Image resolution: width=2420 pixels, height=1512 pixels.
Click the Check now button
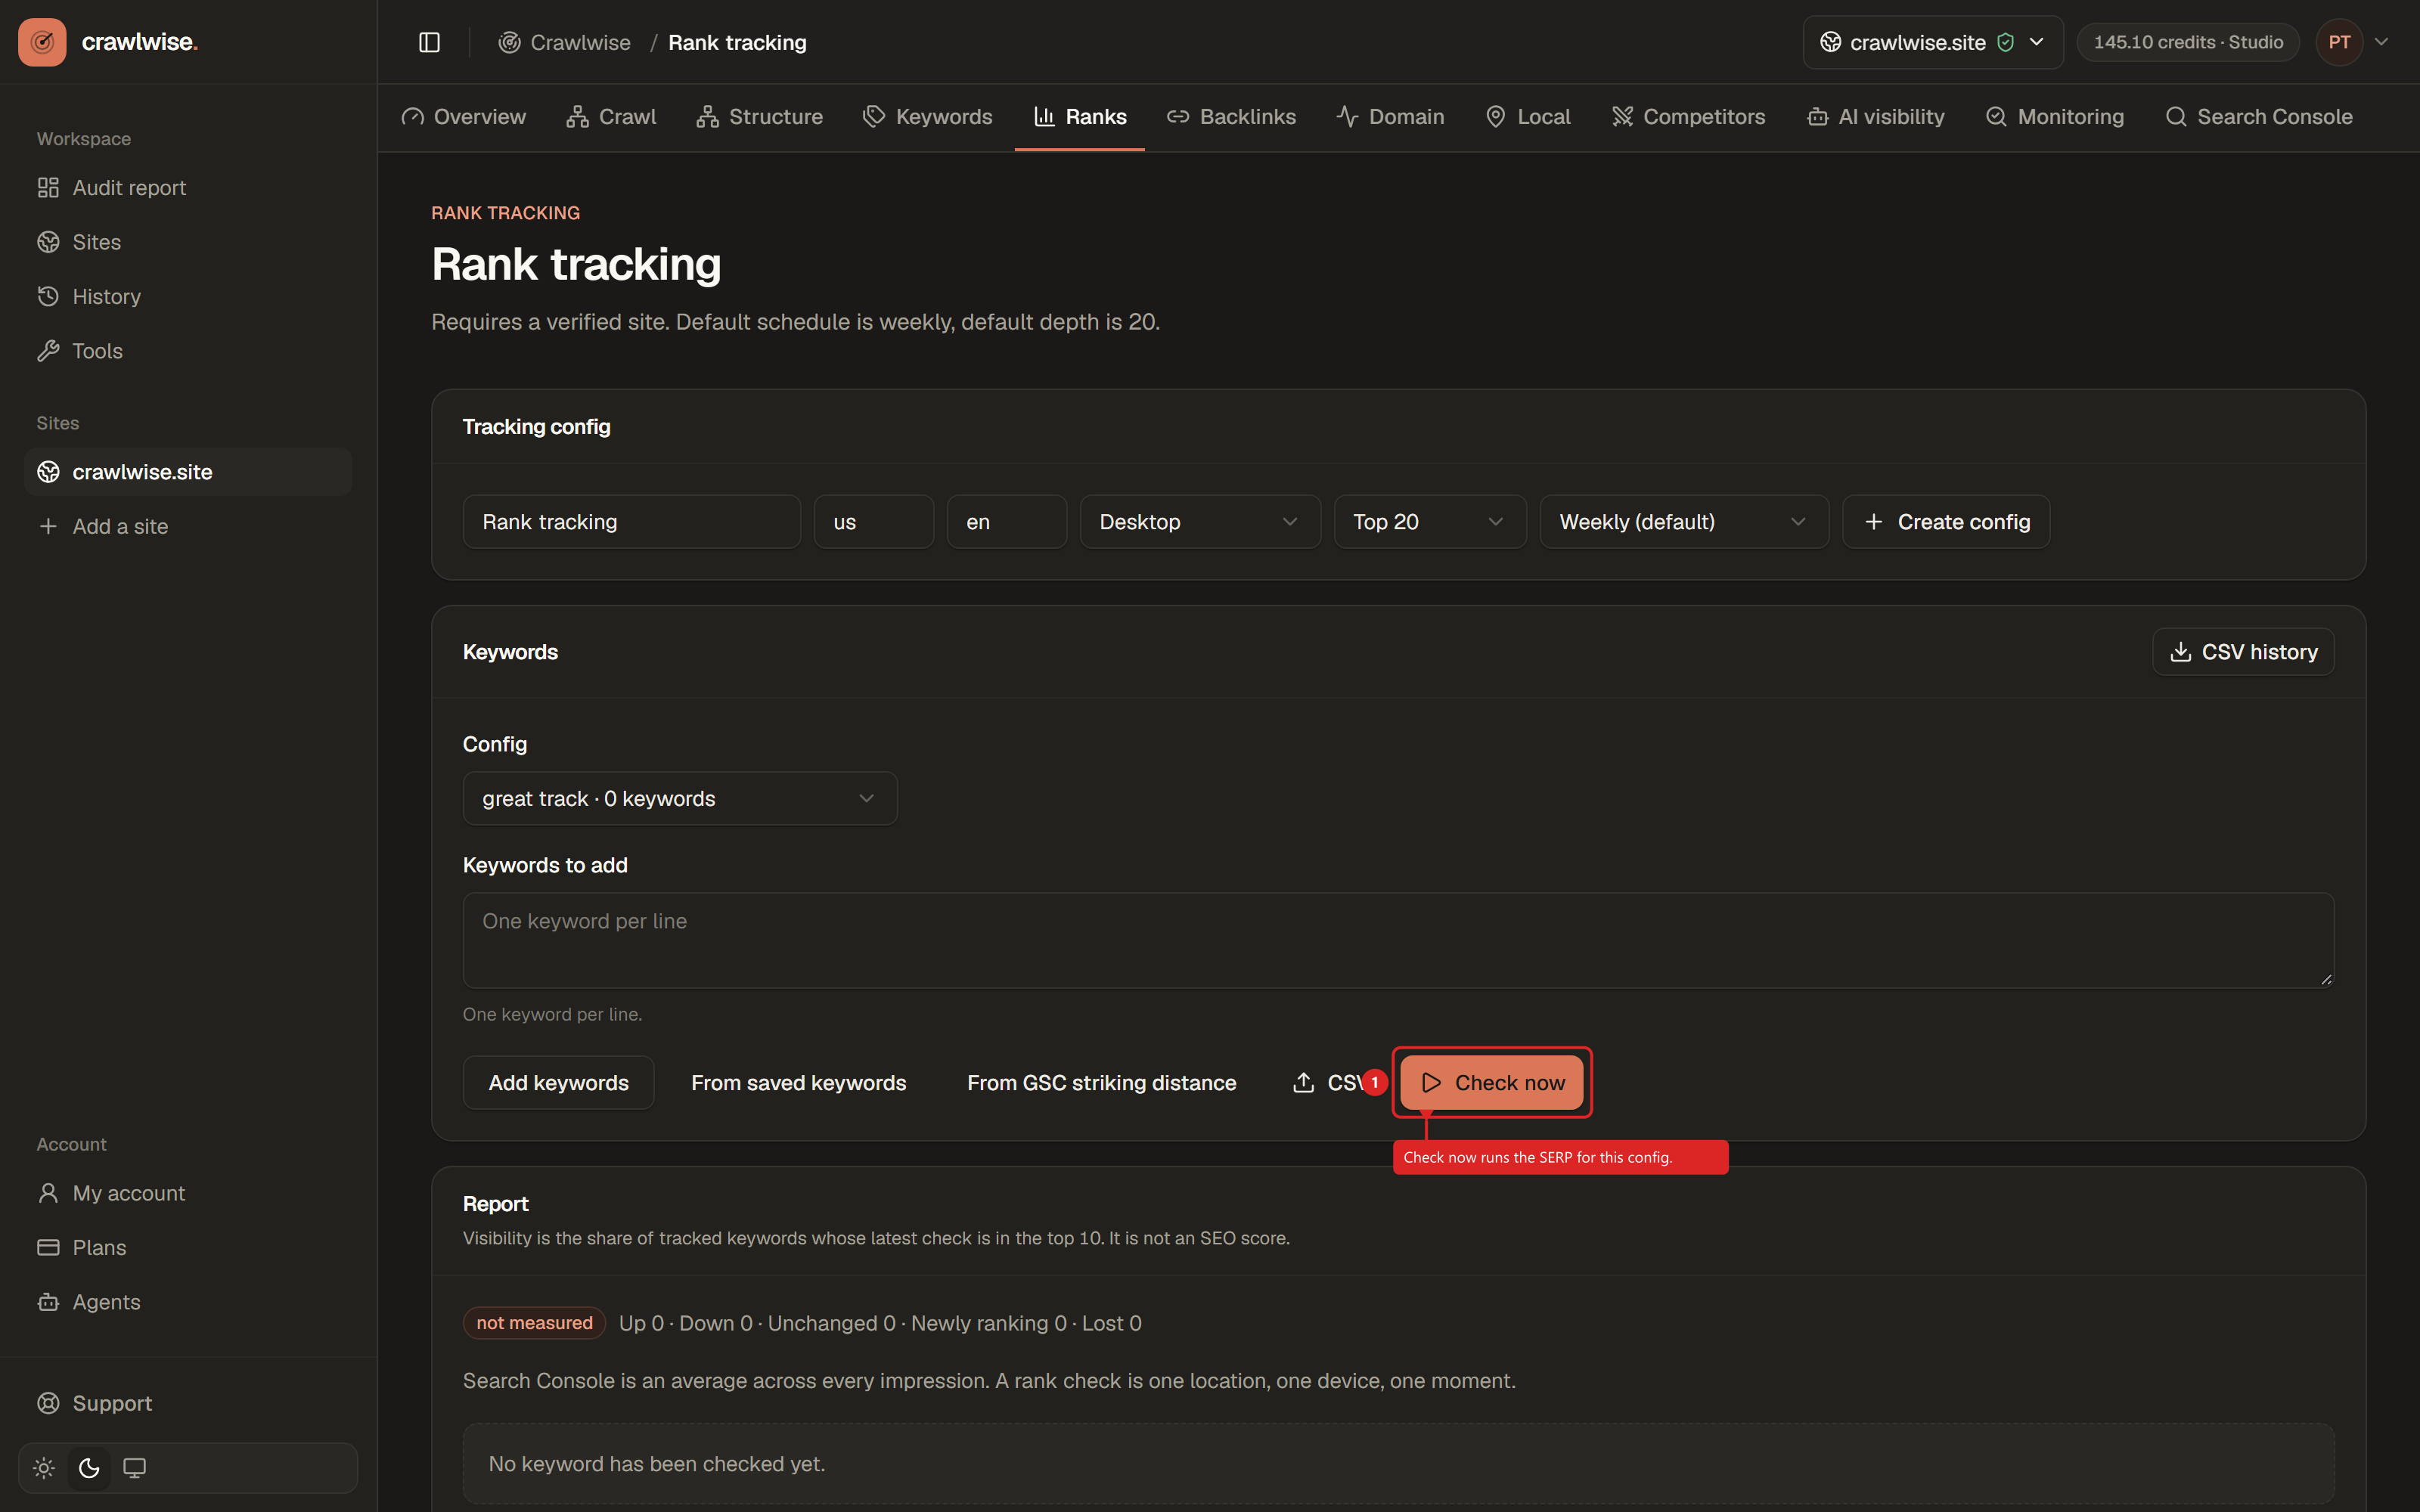(1492, 1083)
